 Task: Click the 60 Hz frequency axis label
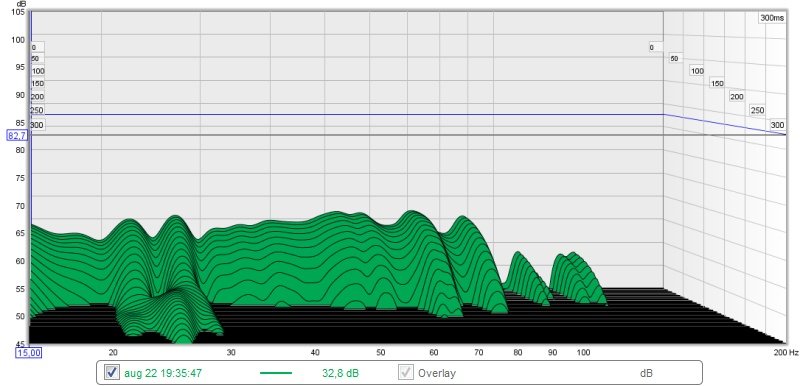pos(434,352)
